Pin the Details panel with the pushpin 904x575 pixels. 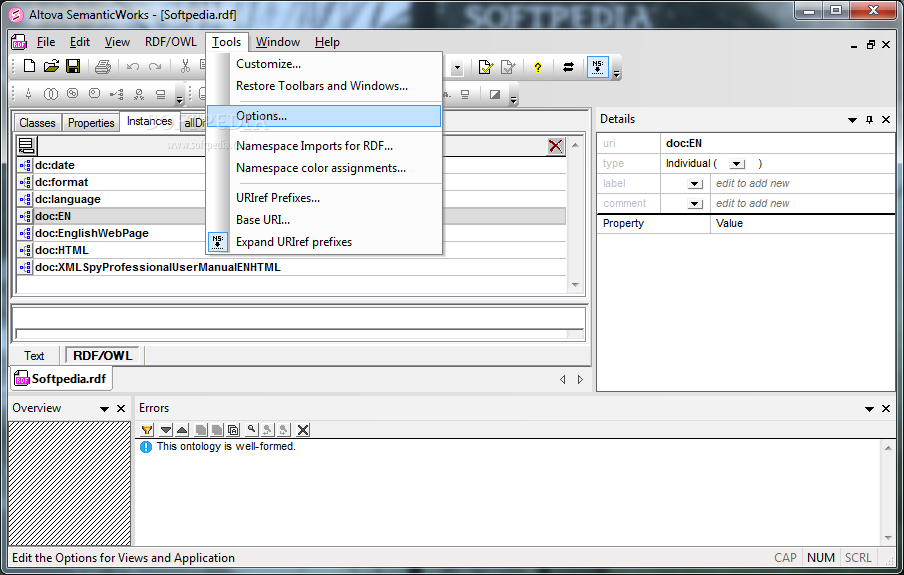(869, 120)
